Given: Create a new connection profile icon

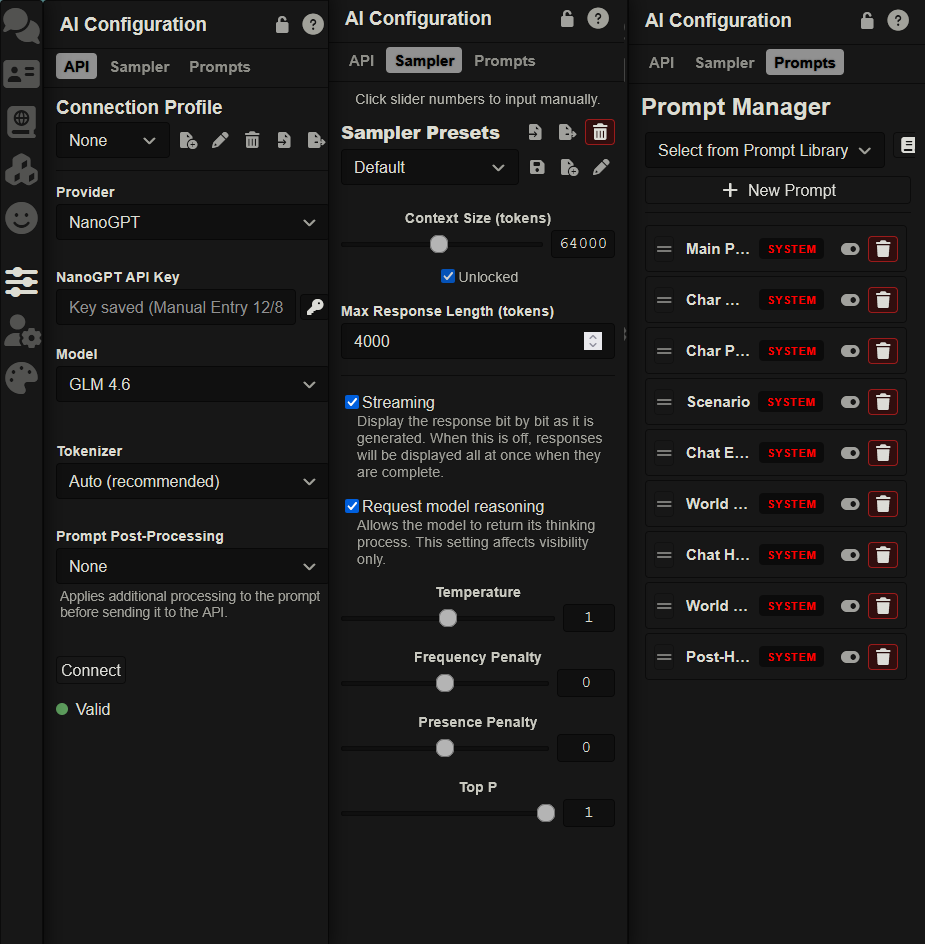Looking at the screenshot, I should coord(188,140).
